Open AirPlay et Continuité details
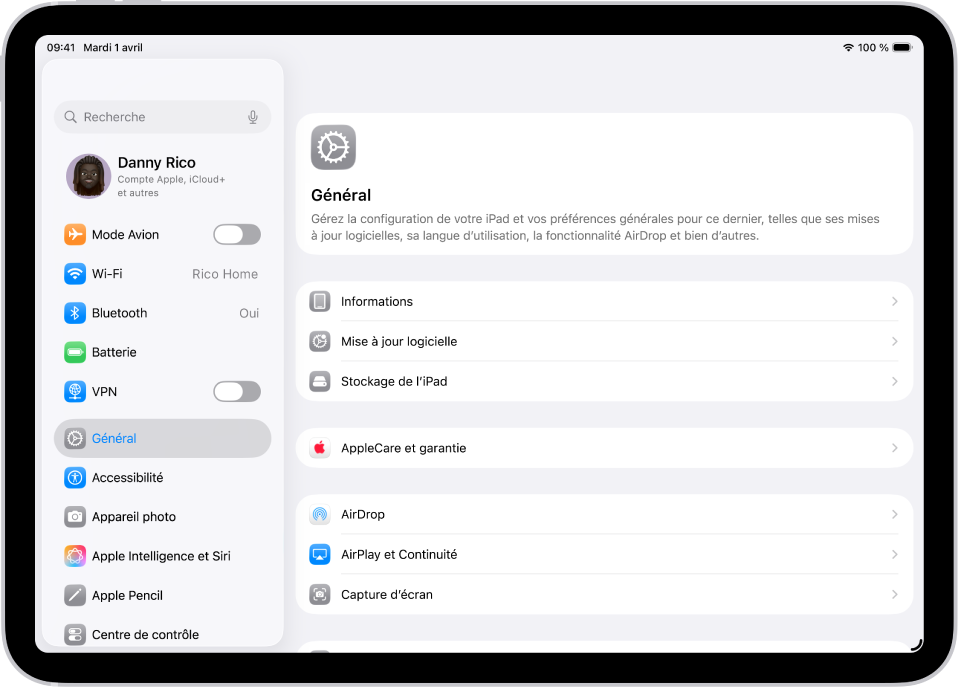The width and height of the screenshot is (958, 689). pos(894,554)
